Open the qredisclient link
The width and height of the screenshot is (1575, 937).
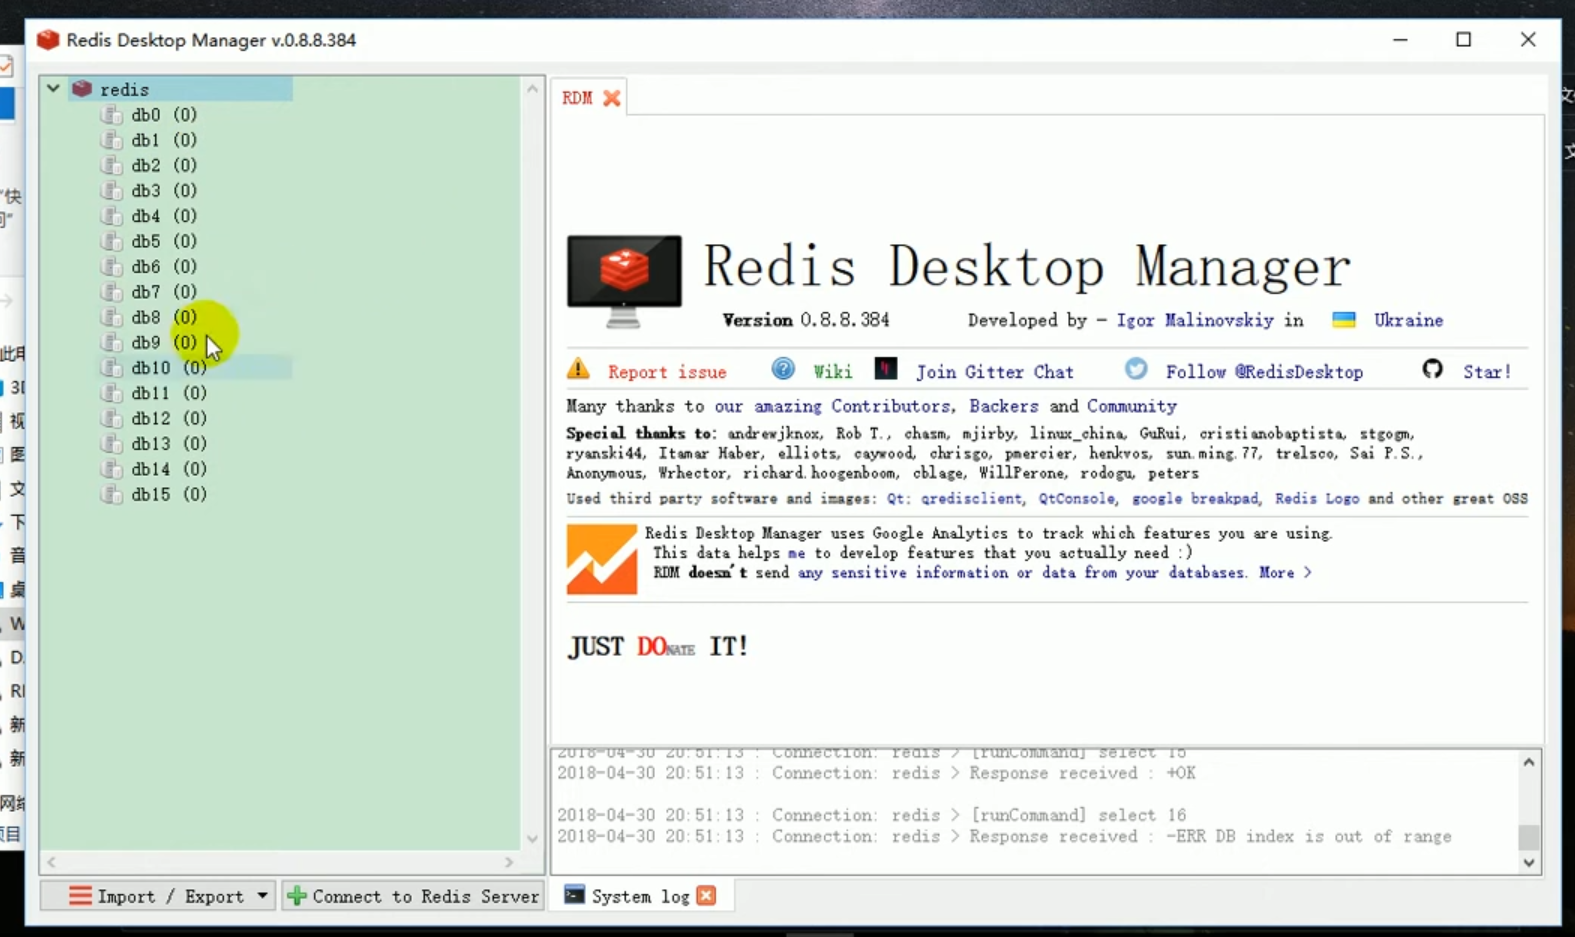[x=972, y=498]
